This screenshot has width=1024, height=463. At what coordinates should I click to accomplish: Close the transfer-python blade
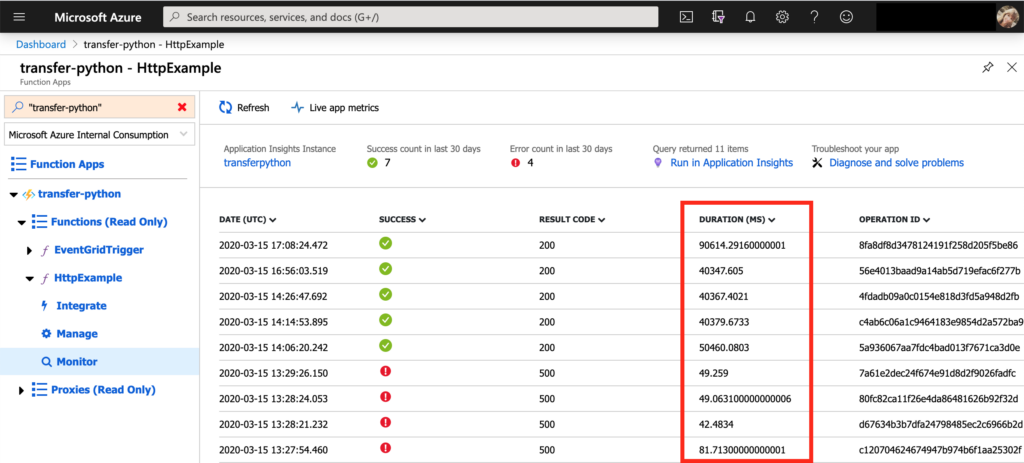coord(1012,67)
